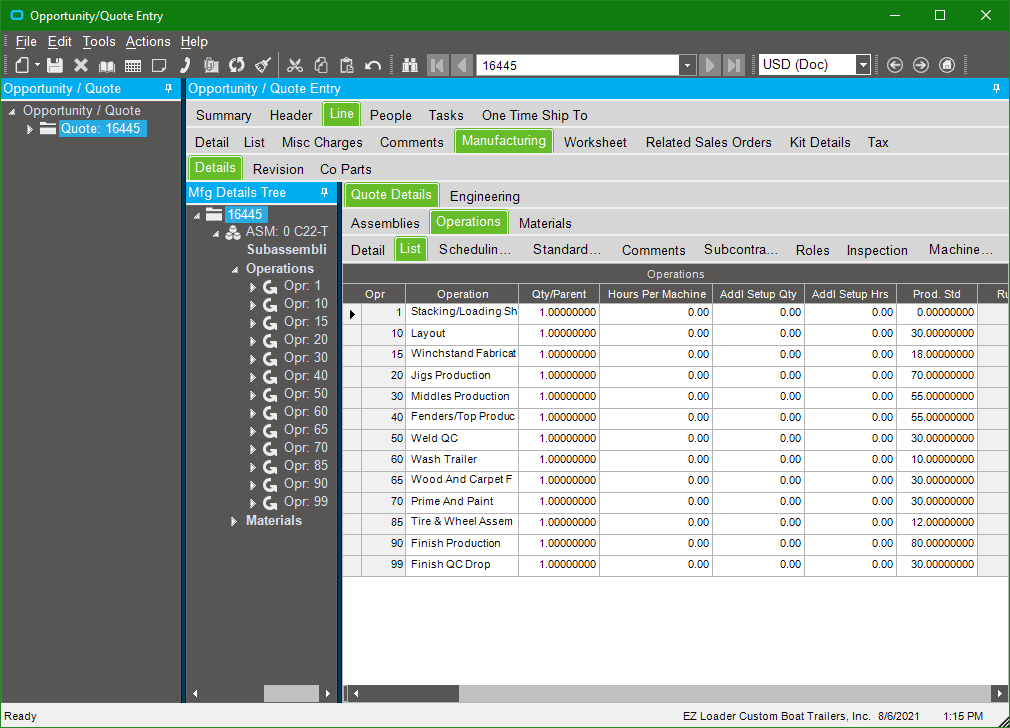The height and width of the screenshot is (728, 1010).
Task: Click the phone call toolbar icon
Action: point(185,65)
